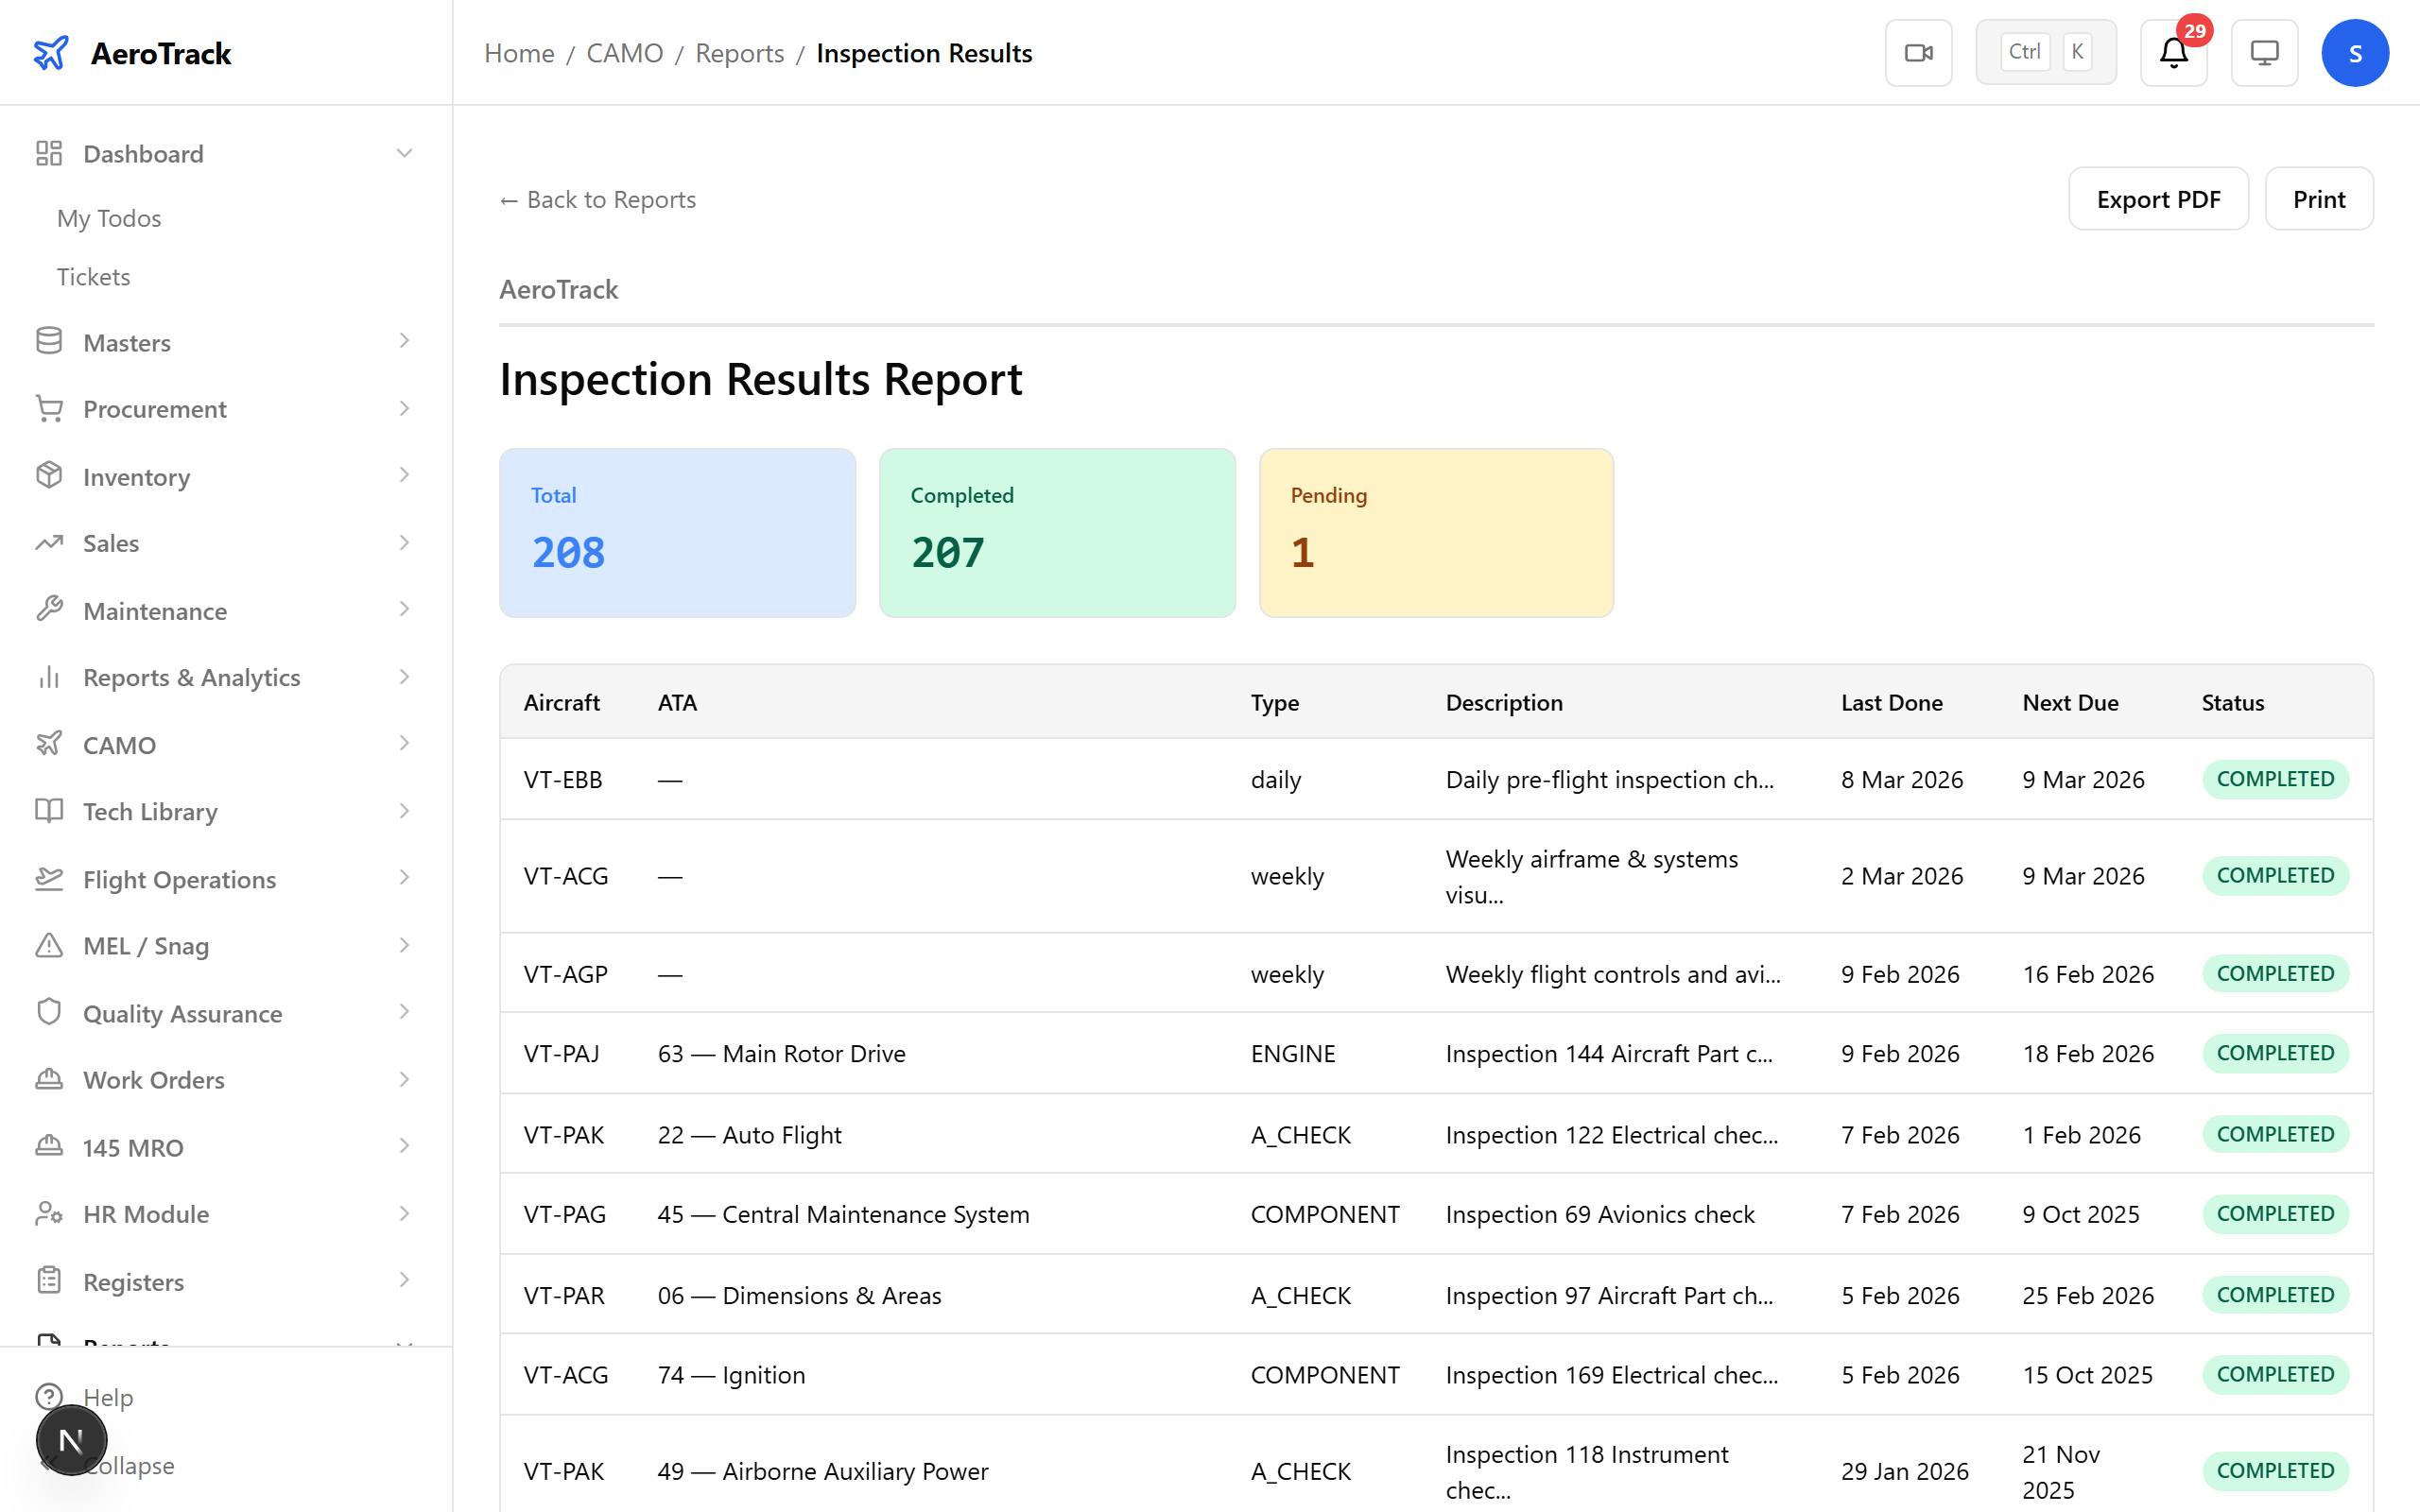The width and height of the screenshot is (2420, 1512).
Task: Collapse the Dashboard section
Action: [404, 152]
